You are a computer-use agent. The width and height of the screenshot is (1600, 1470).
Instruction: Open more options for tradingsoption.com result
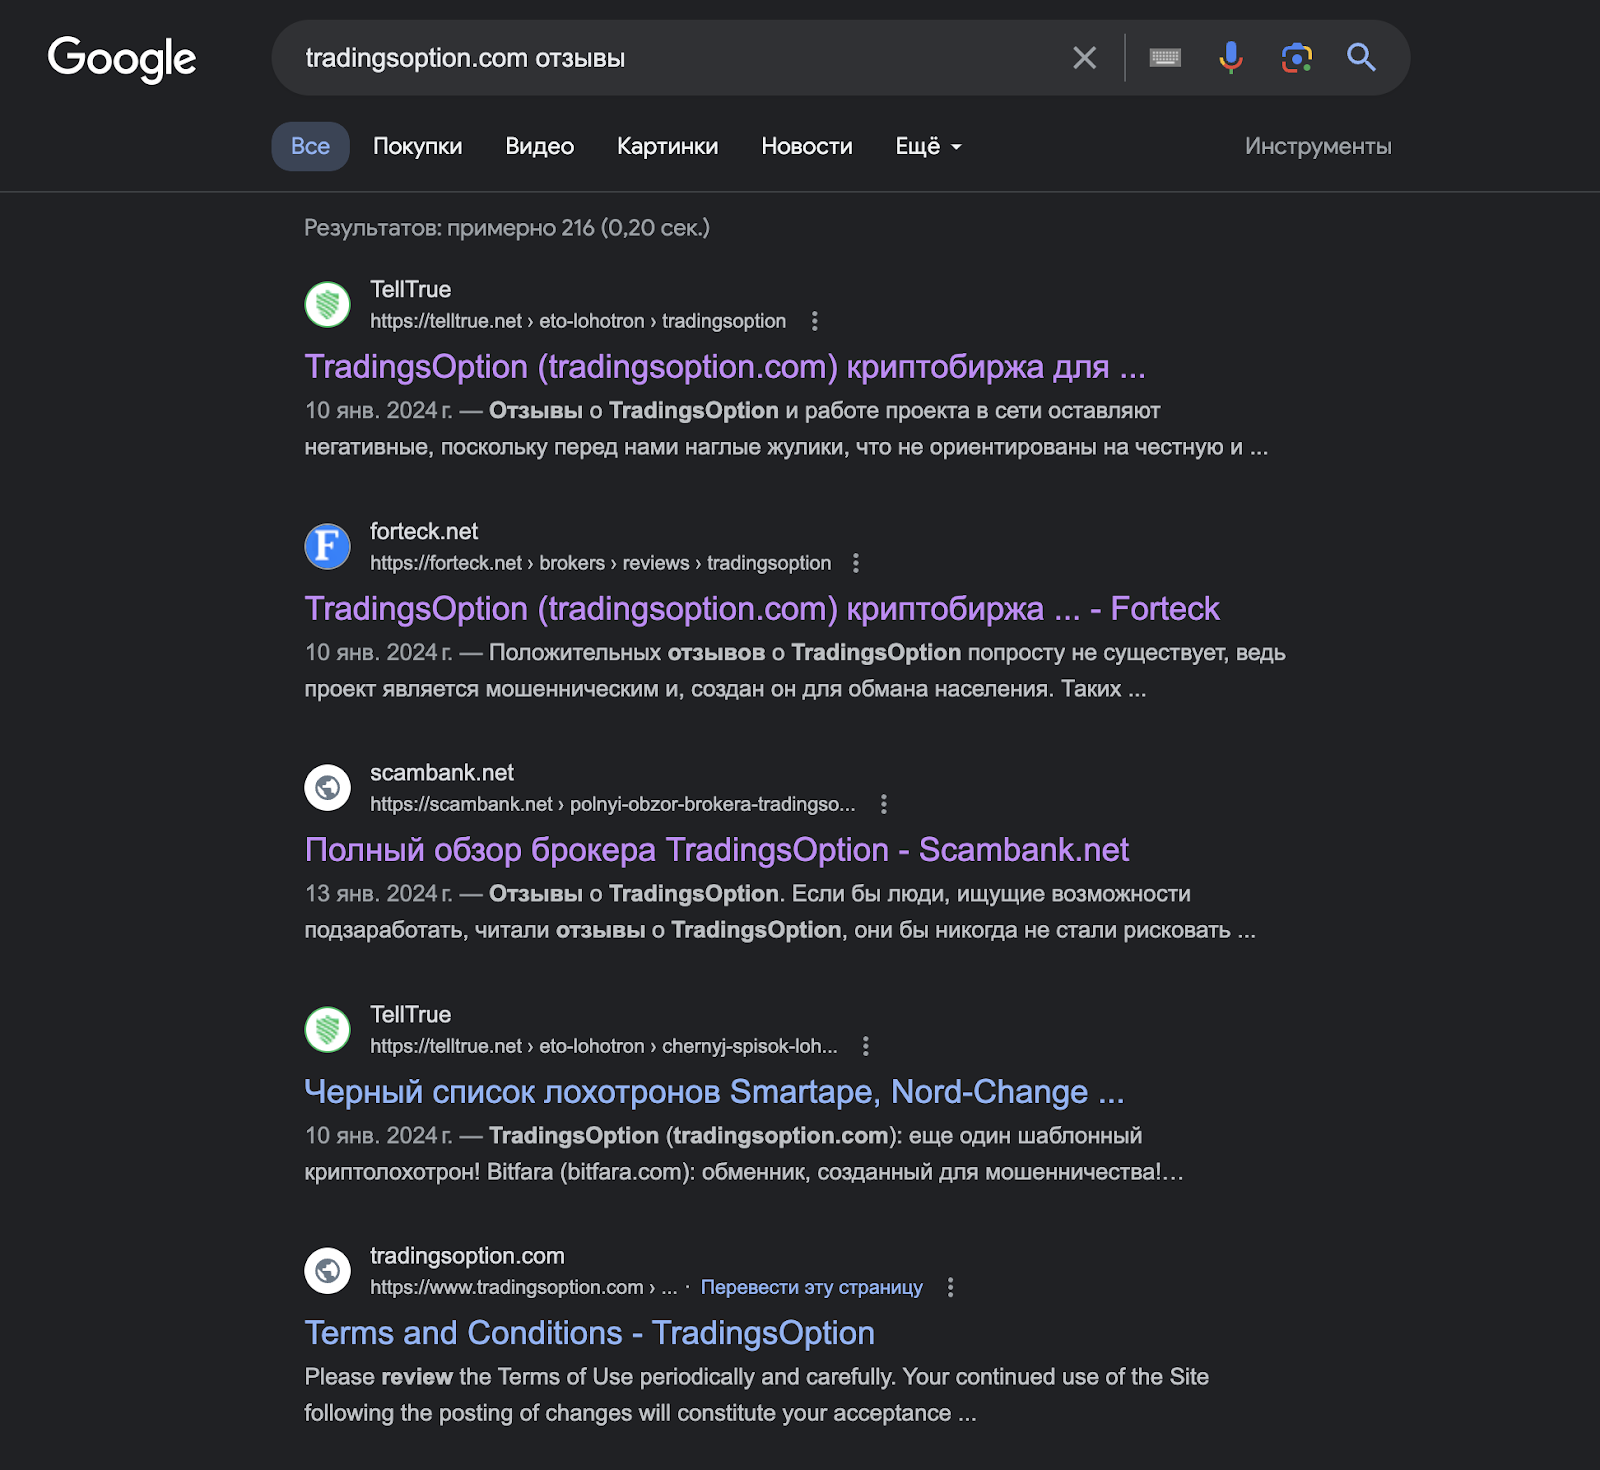(x=951, y=1287)
